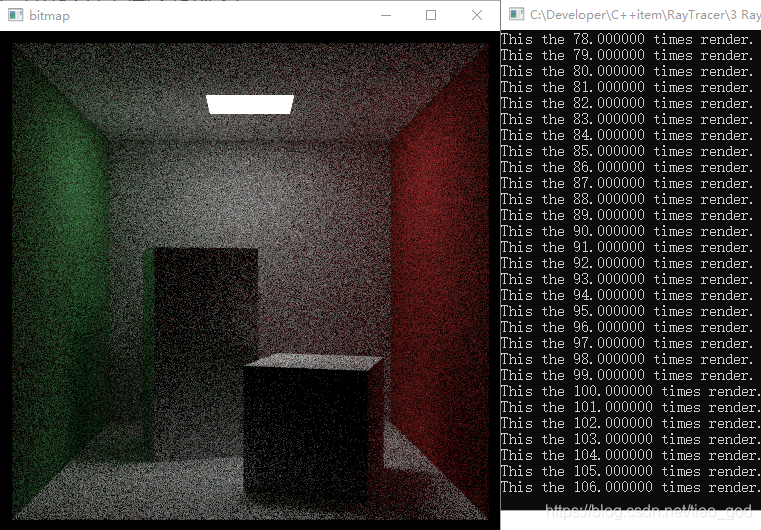Click the rendered Cornell box image
Image resolution: width=761 pixels, height=530 pixels.
250,282
